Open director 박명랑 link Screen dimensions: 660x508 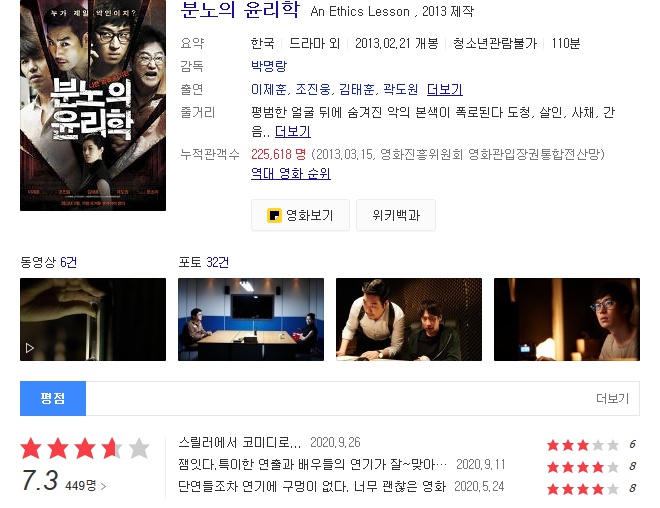269,66
